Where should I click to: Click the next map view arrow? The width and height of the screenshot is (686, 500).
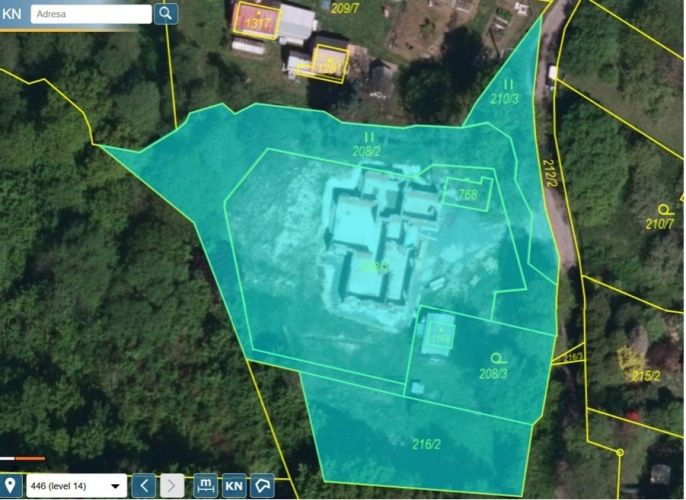click(x=172, y=486)
